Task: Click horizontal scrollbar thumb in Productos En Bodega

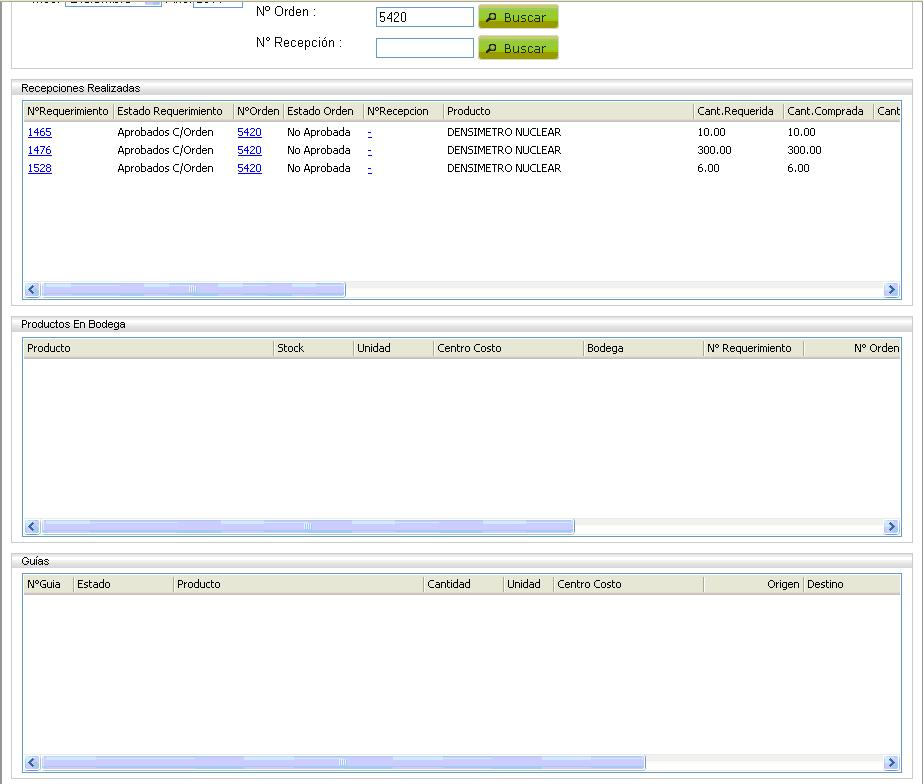Action: [x=307, y=526]
